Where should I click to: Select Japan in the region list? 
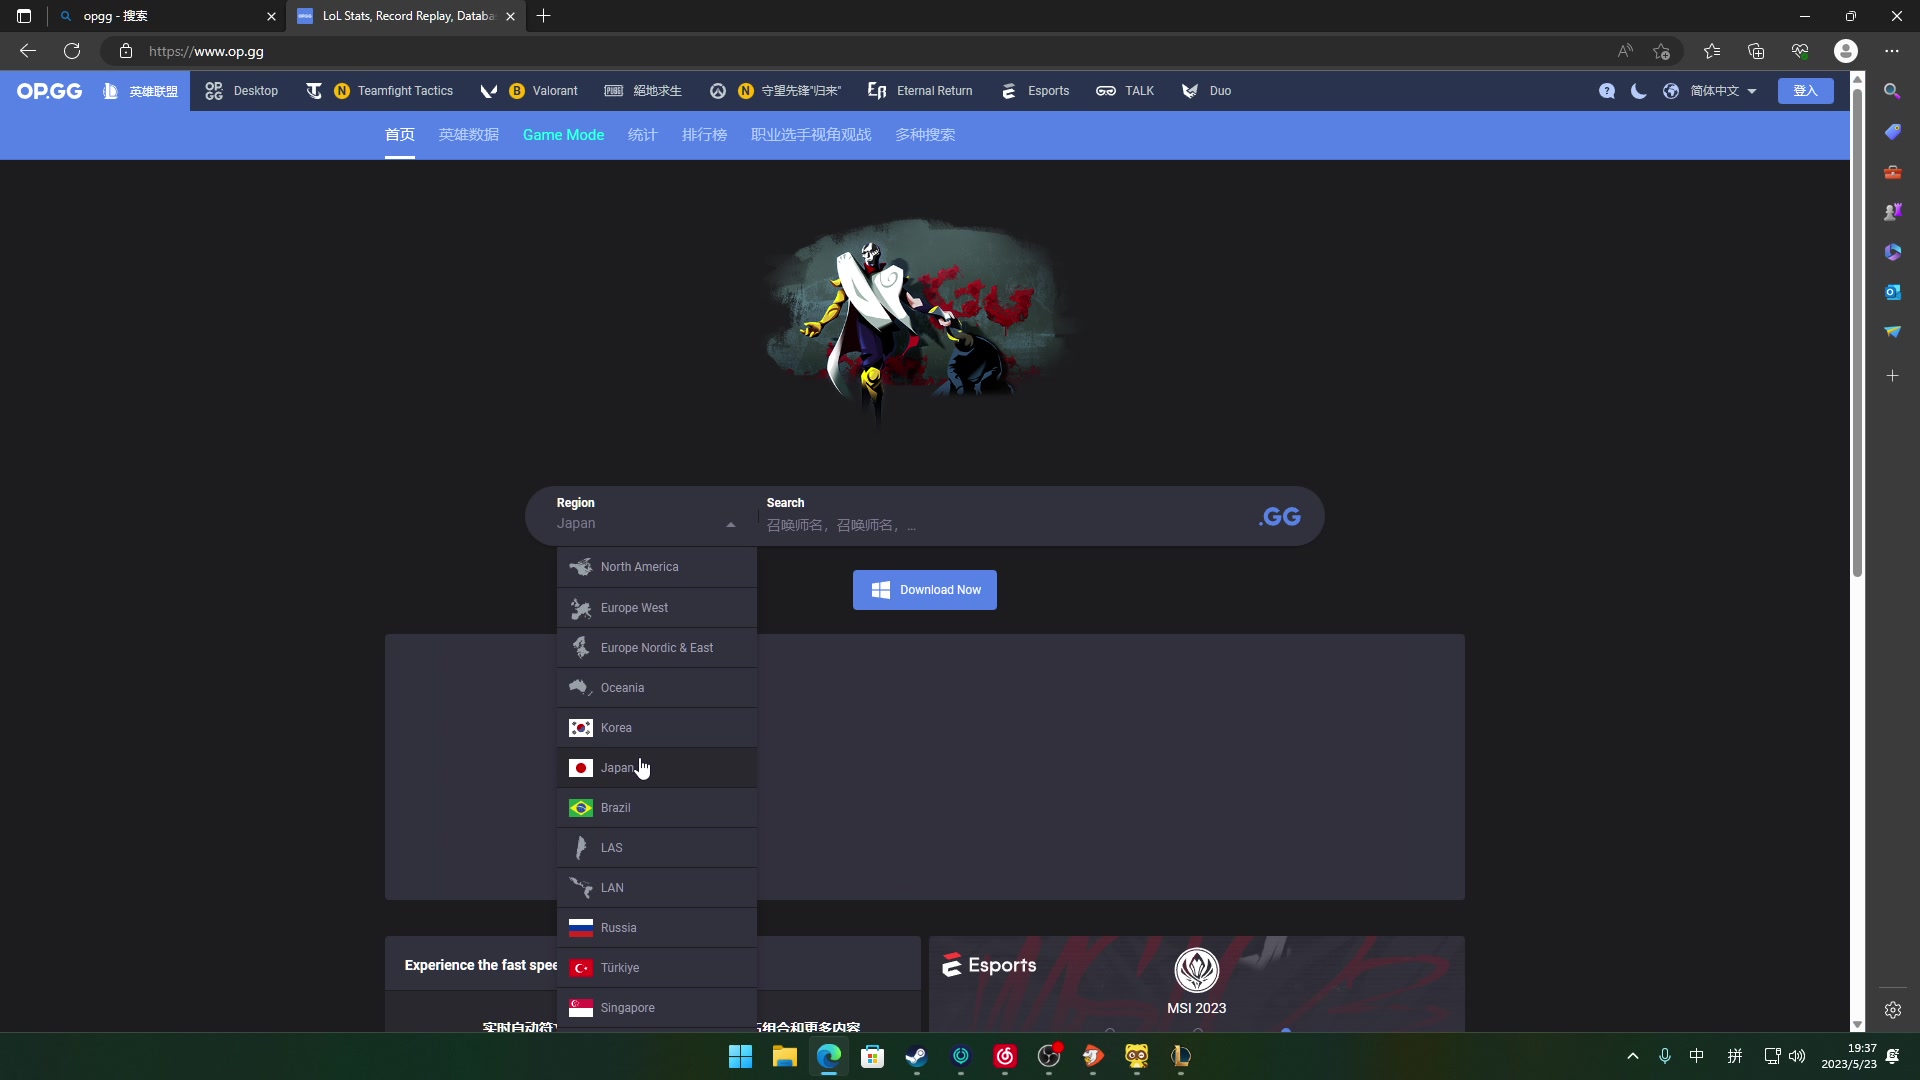click(x=657, y=768)
